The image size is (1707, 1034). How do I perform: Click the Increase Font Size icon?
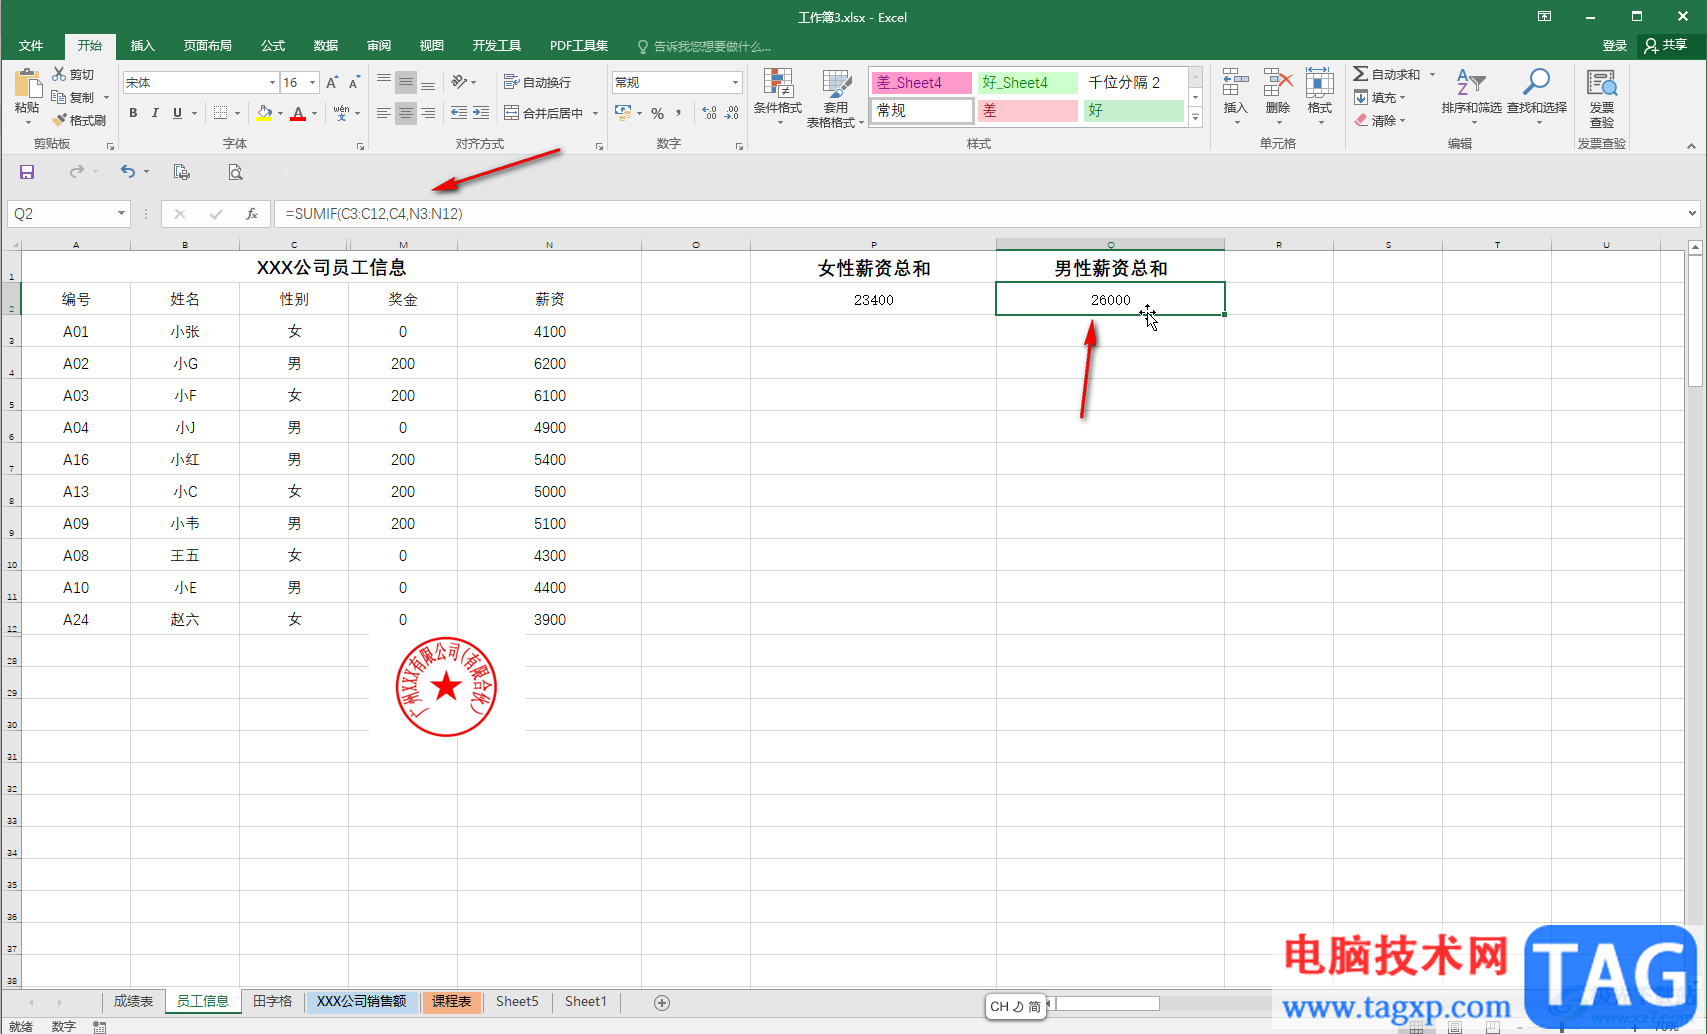[332, 82]
